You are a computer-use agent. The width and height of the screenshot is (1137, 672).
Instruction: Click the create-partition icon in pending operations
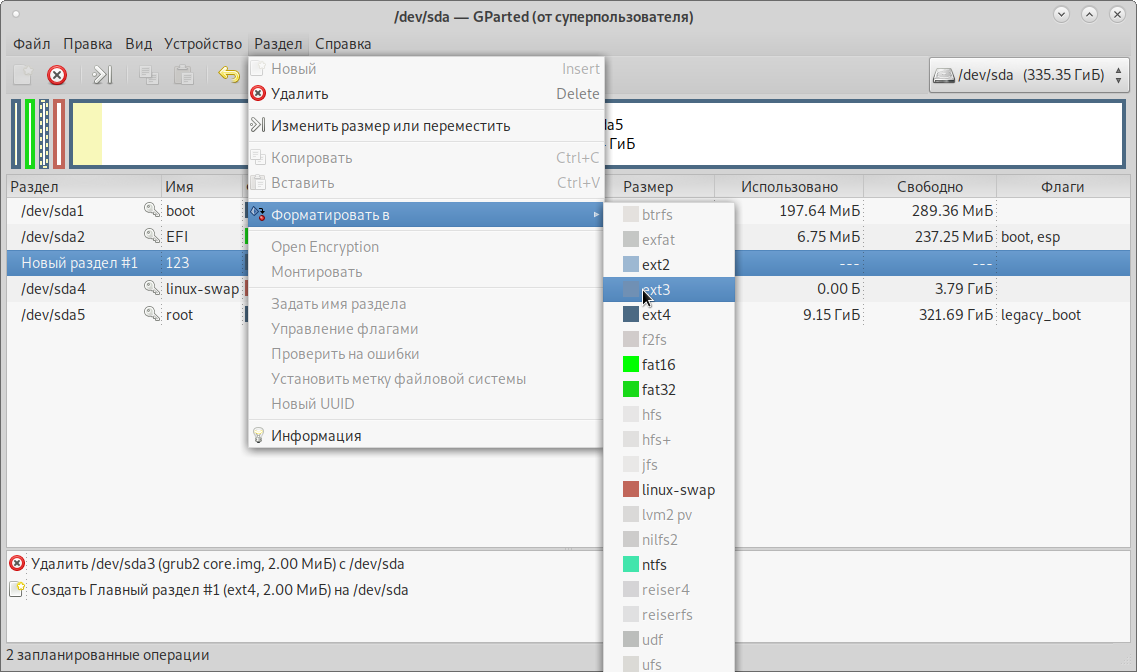tap(17, 589)
